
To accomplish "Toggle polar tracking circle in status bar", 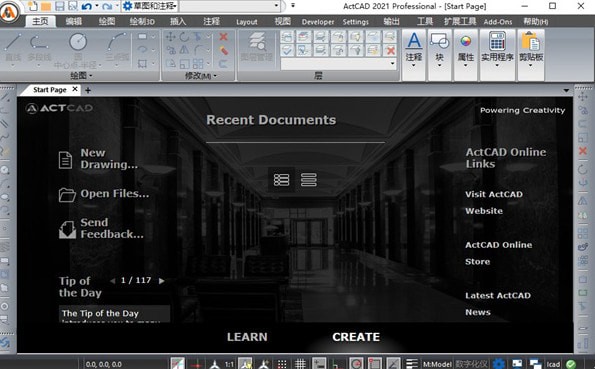I will (x=356, y=364).
